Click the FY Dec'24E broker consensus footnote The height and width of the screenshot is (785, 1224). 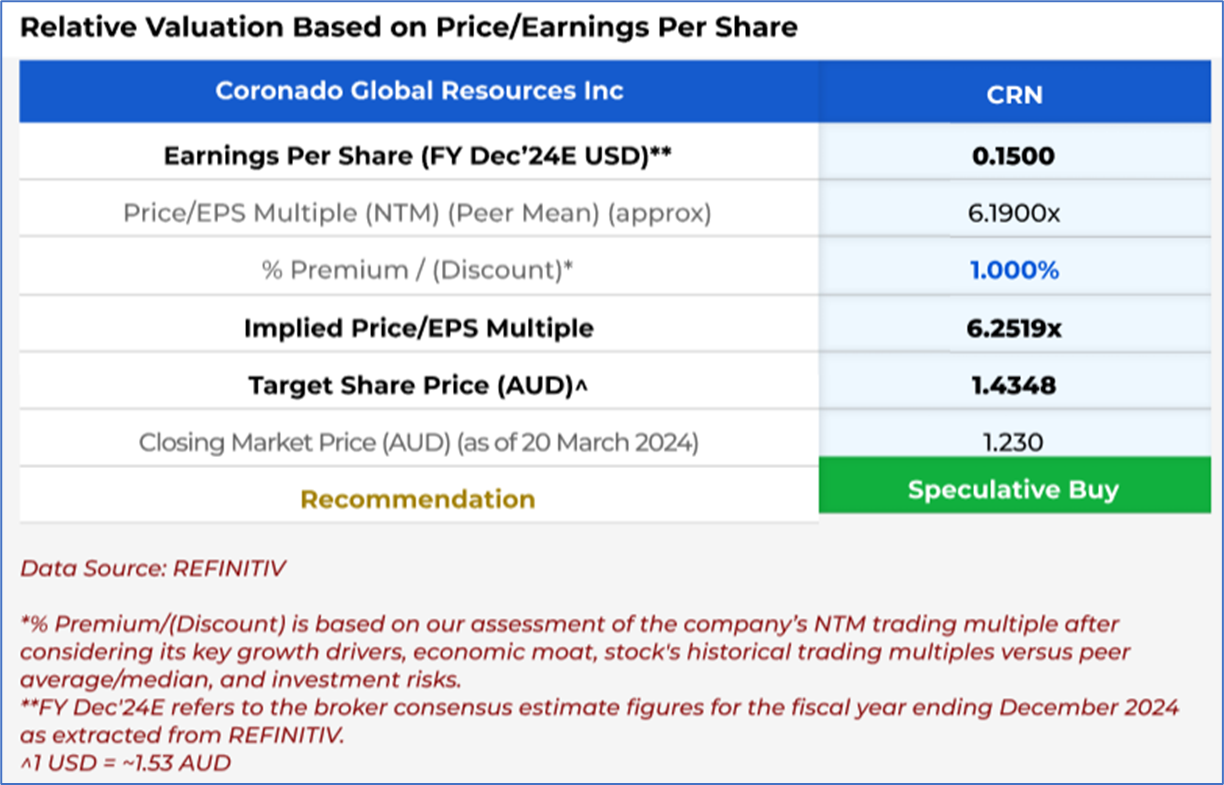(x=600, y=721)
